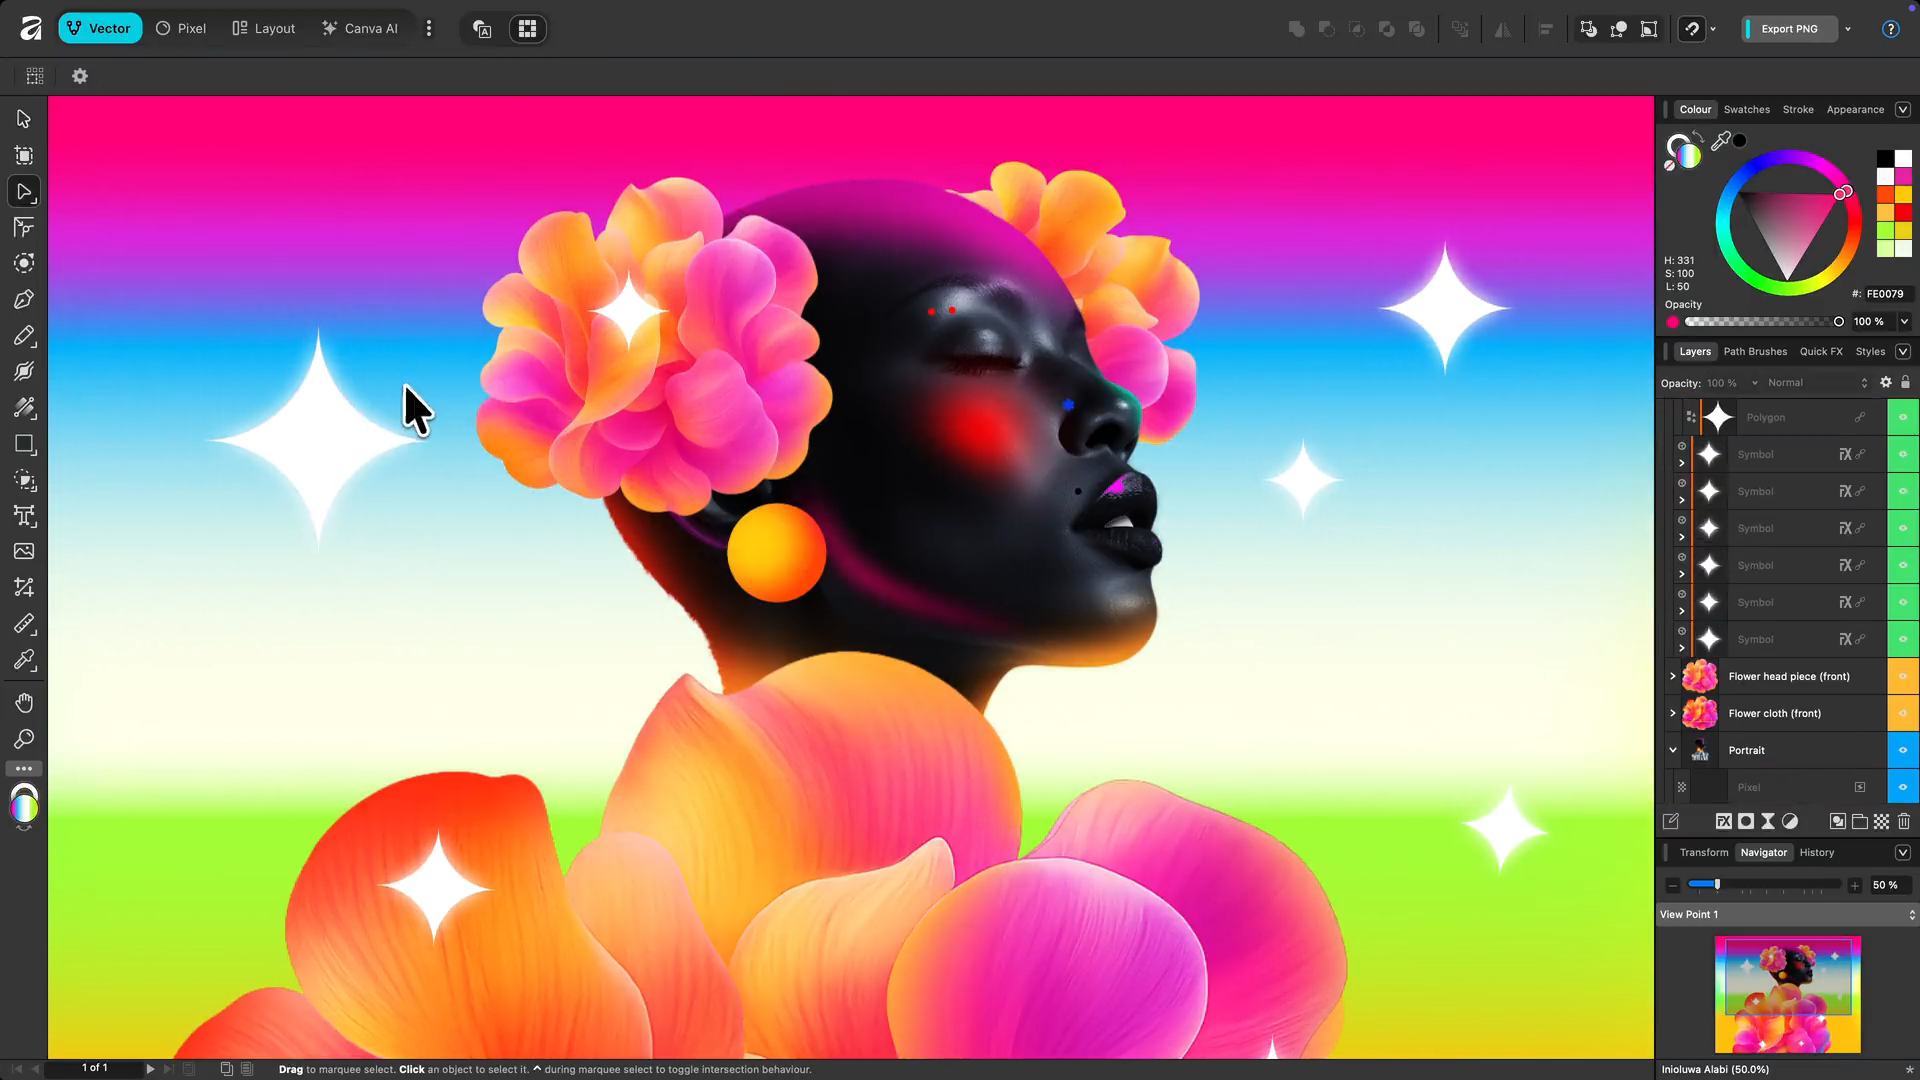Screen dimensions: 1920x1080
Task: Choose the Artistic Text tool
Action: coord(24,517)
